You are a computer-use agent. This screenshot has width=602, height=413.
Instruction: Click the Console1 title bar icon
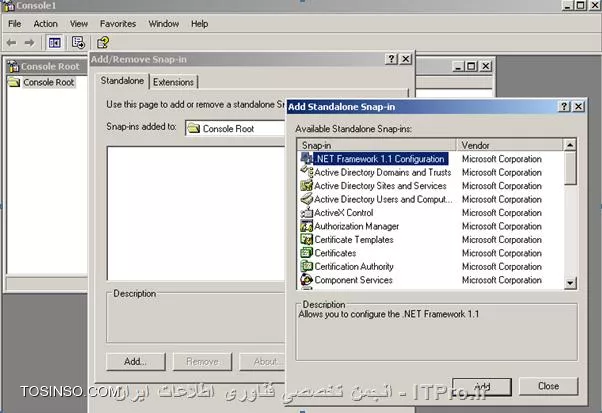click(x=8, y=5)
